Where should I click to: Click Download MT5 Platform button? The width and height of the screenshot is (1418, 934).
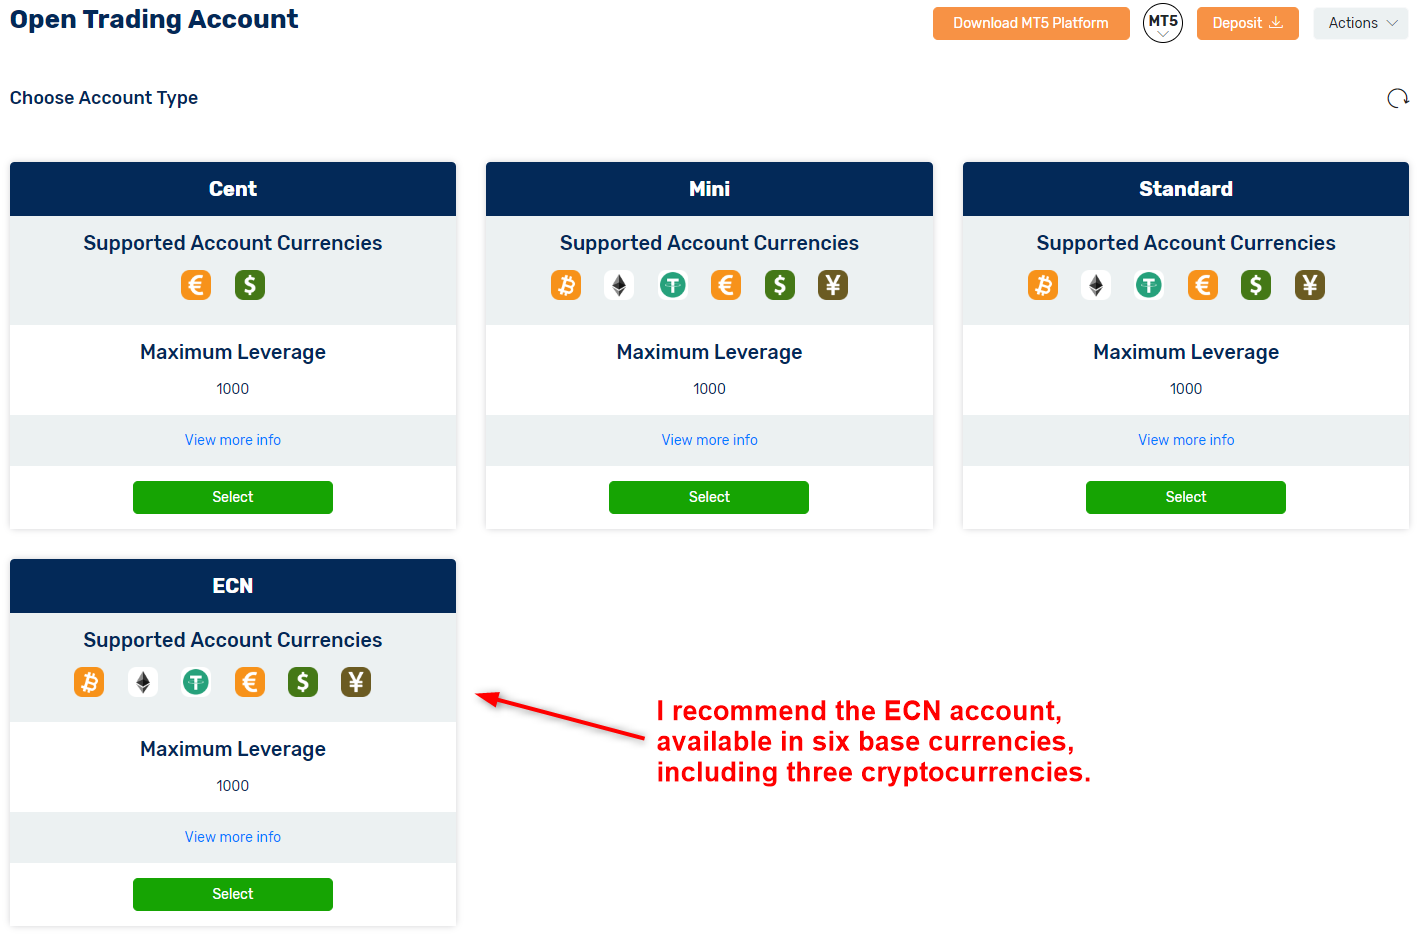click(x=1030, y=23)
